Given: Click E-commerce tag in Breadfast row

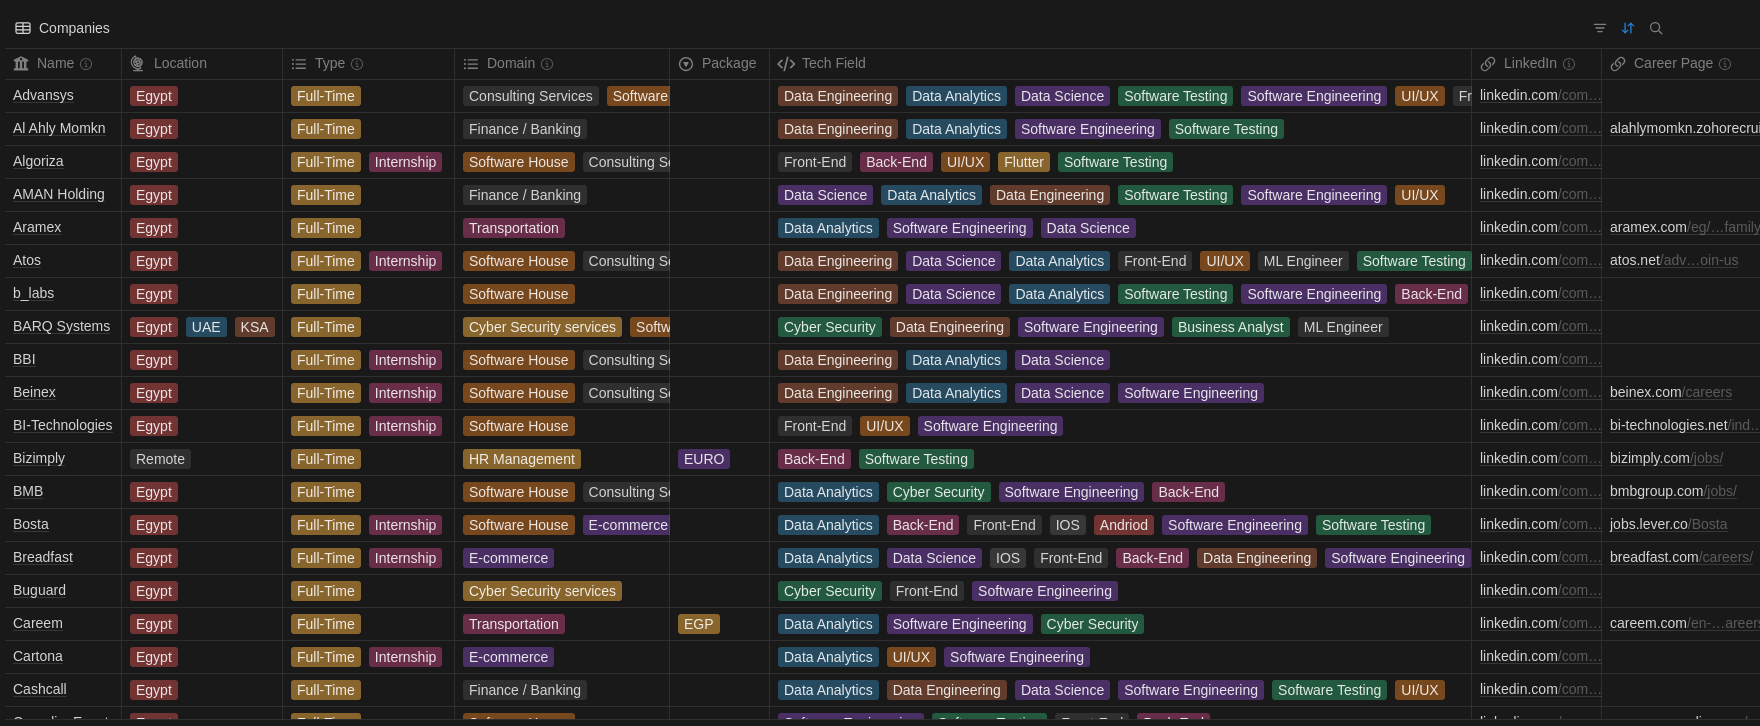Looking at the screenshot, I should (x=508, y=558).
